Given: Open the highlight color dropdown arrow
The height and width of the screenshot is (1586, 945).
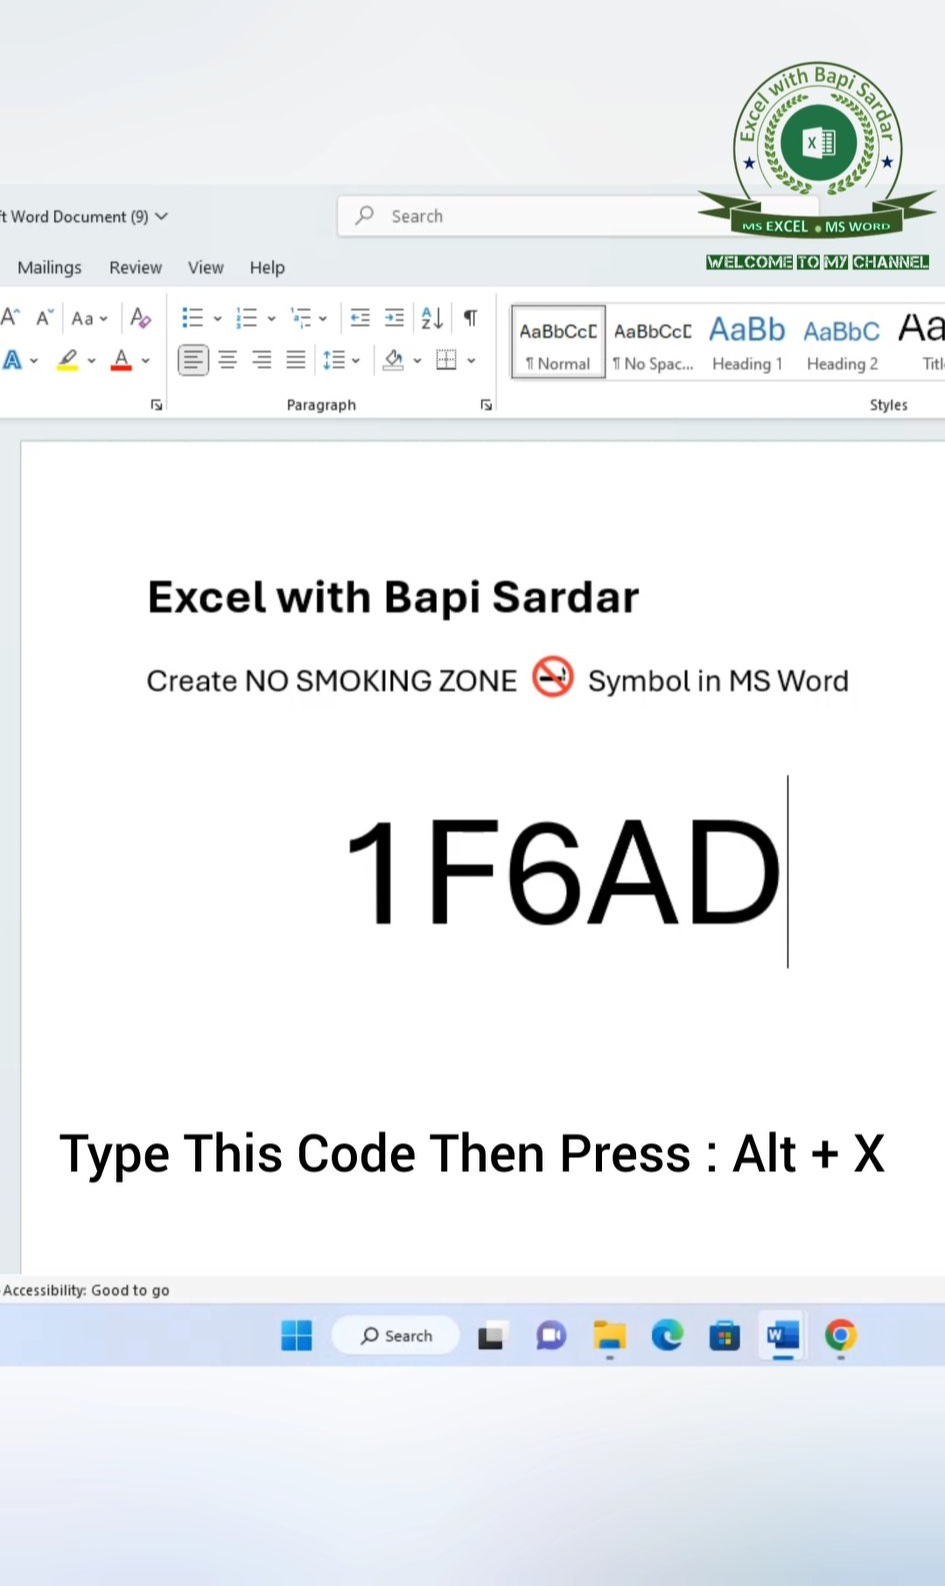Looking at the screenshot, I should tap(92, 361).
